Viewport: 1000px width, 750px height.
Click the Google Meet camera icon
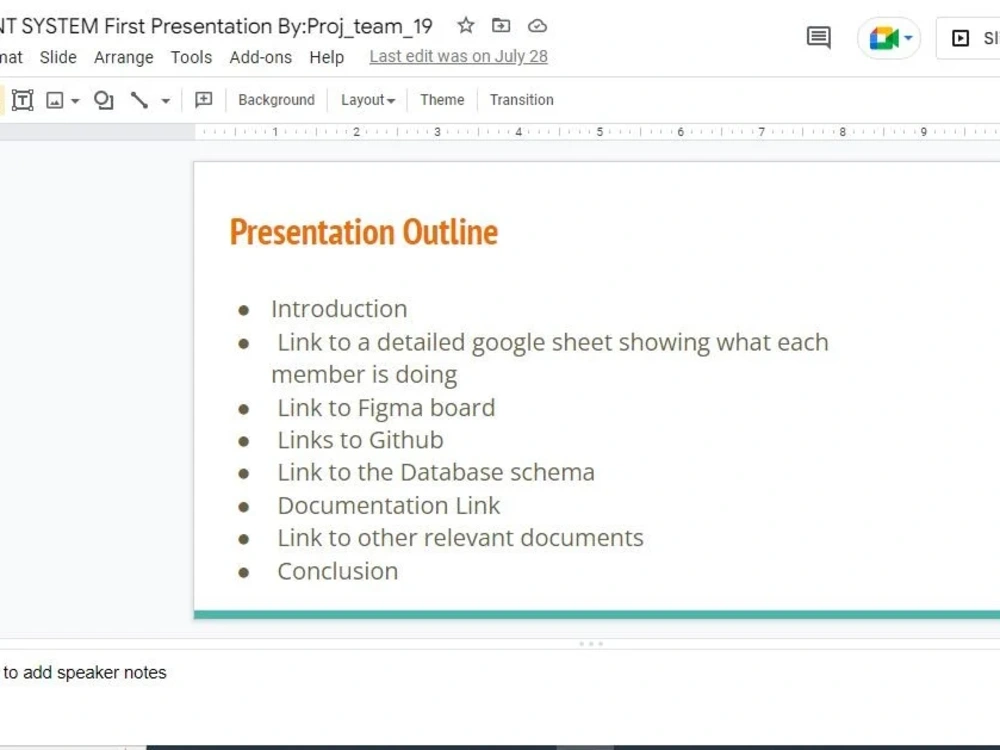(x=883, y=38)
